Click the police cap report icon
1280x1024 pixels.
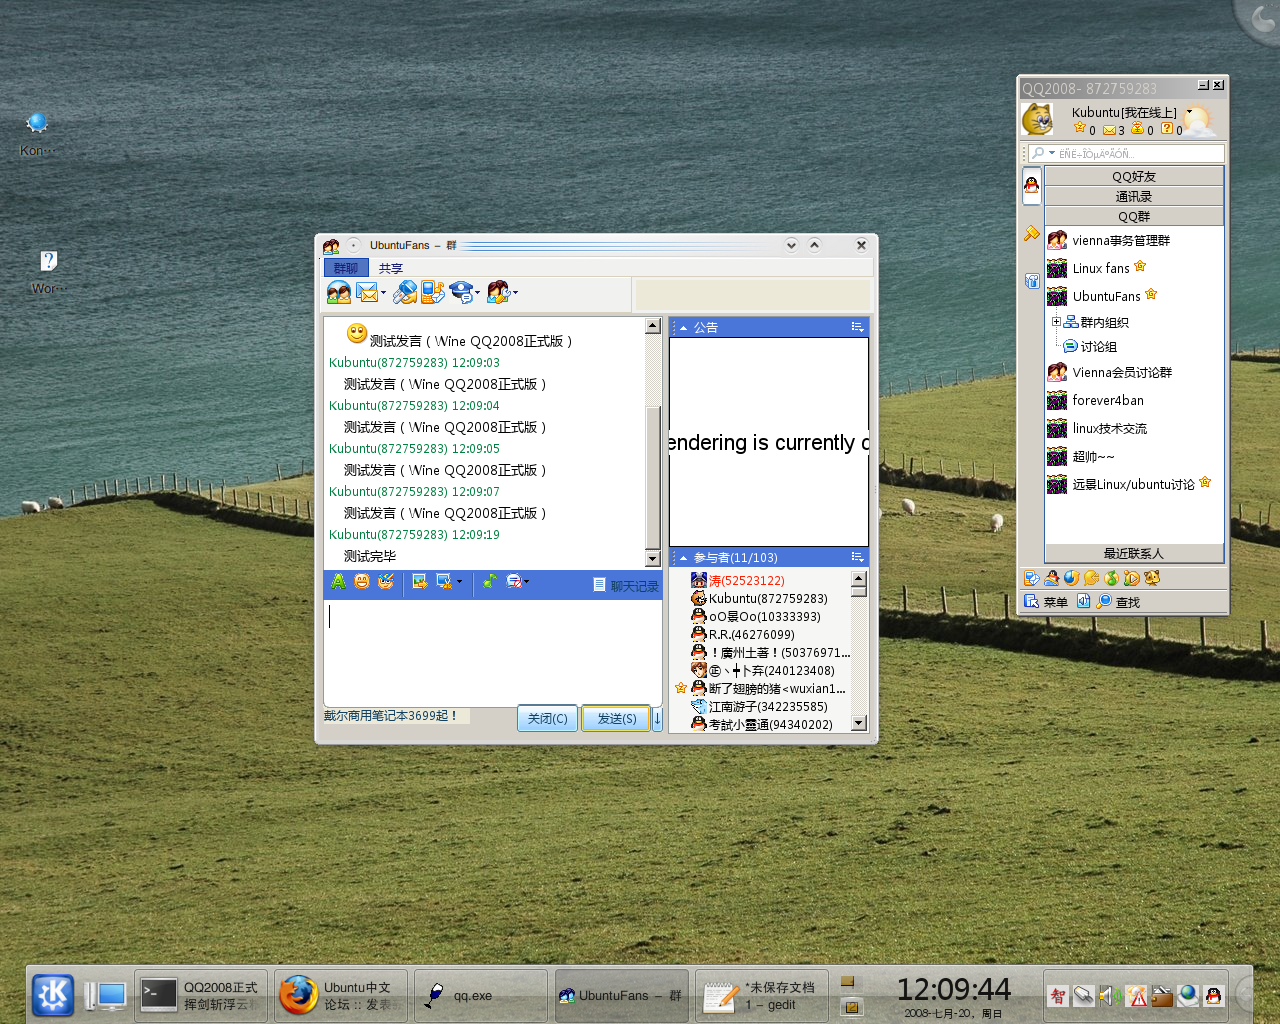(x=460, y=292)
